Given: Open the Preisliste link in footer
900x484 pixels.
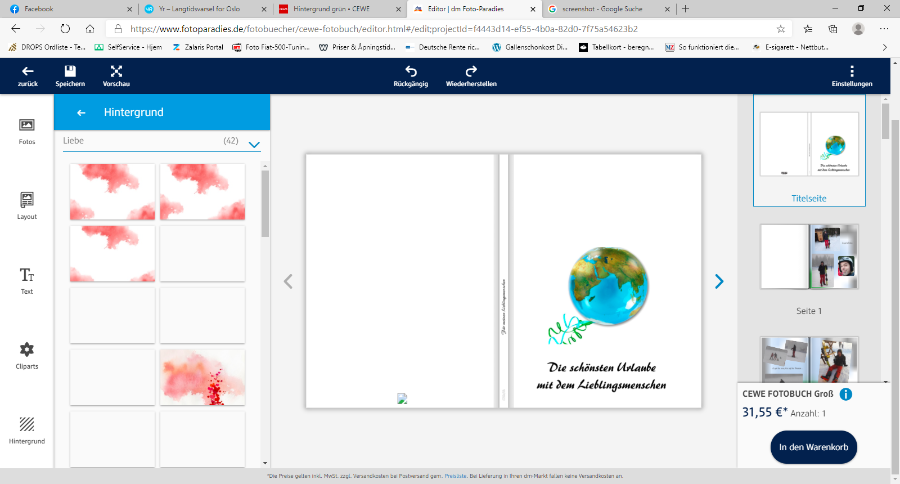Looking at the screenshot, I should click(x=455, y=476).
